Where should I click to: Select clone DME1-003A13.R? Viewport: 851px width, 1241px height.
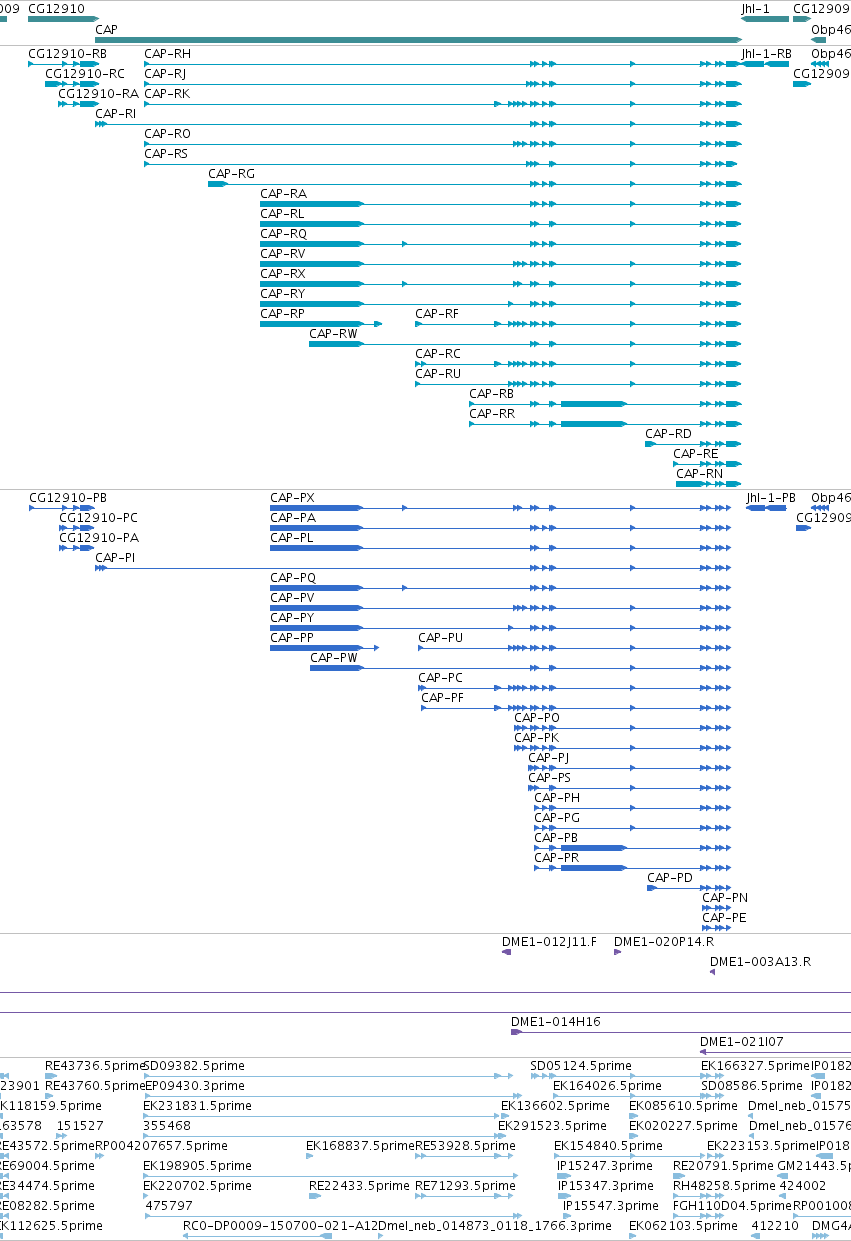[713, 972]
